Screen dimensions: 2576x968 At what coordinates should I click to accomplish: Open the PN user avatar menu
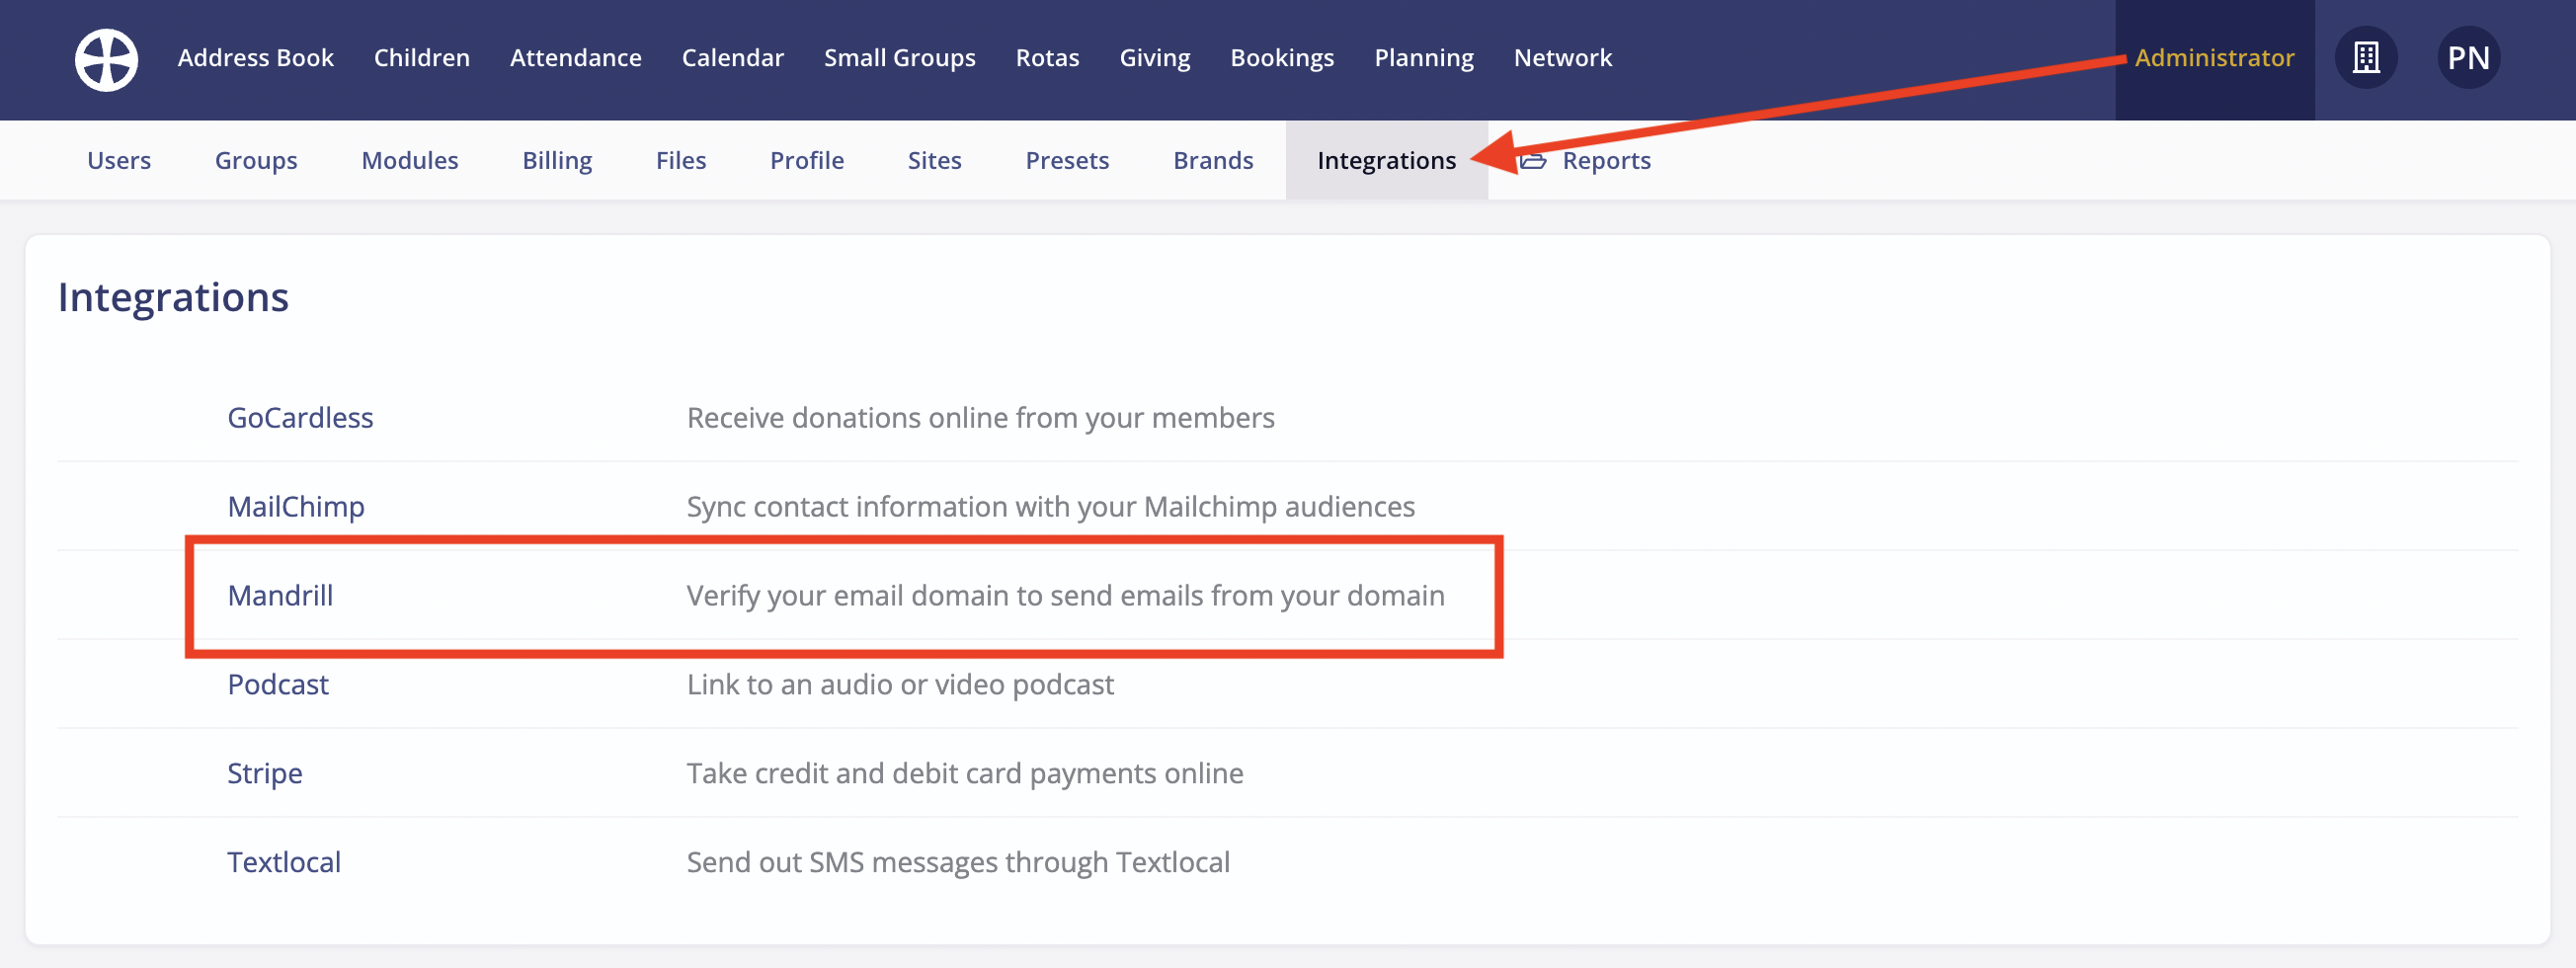point(2468,58)
